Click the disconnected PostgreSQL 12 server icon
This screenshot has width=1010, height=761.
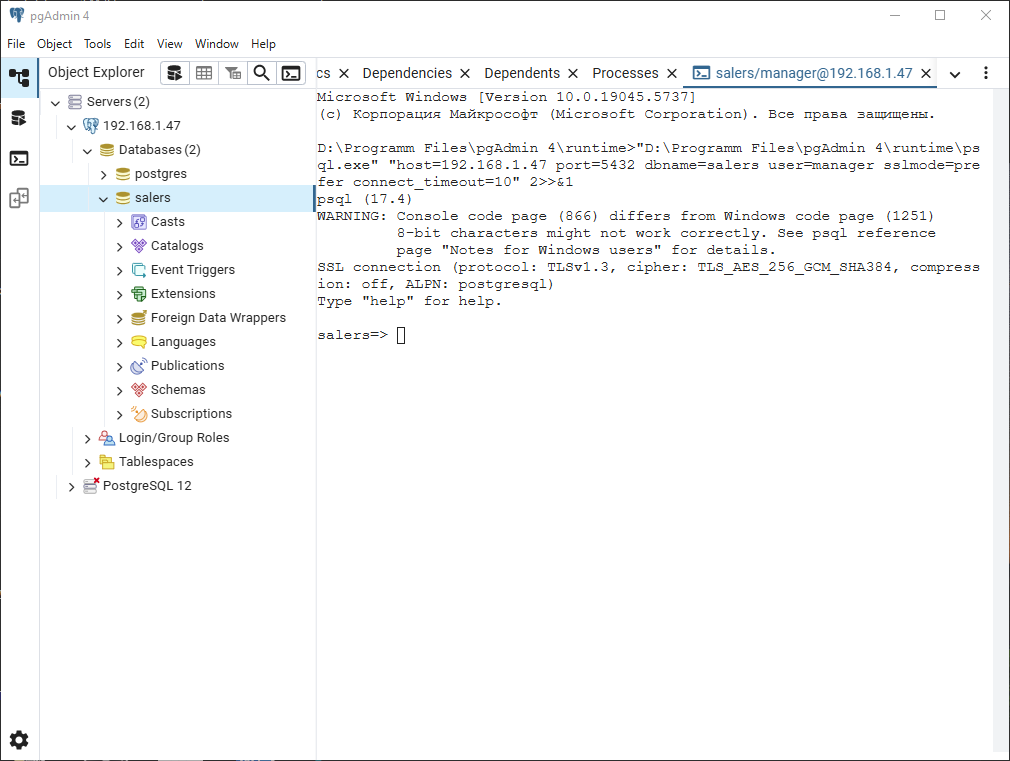[x=91, y=486]
